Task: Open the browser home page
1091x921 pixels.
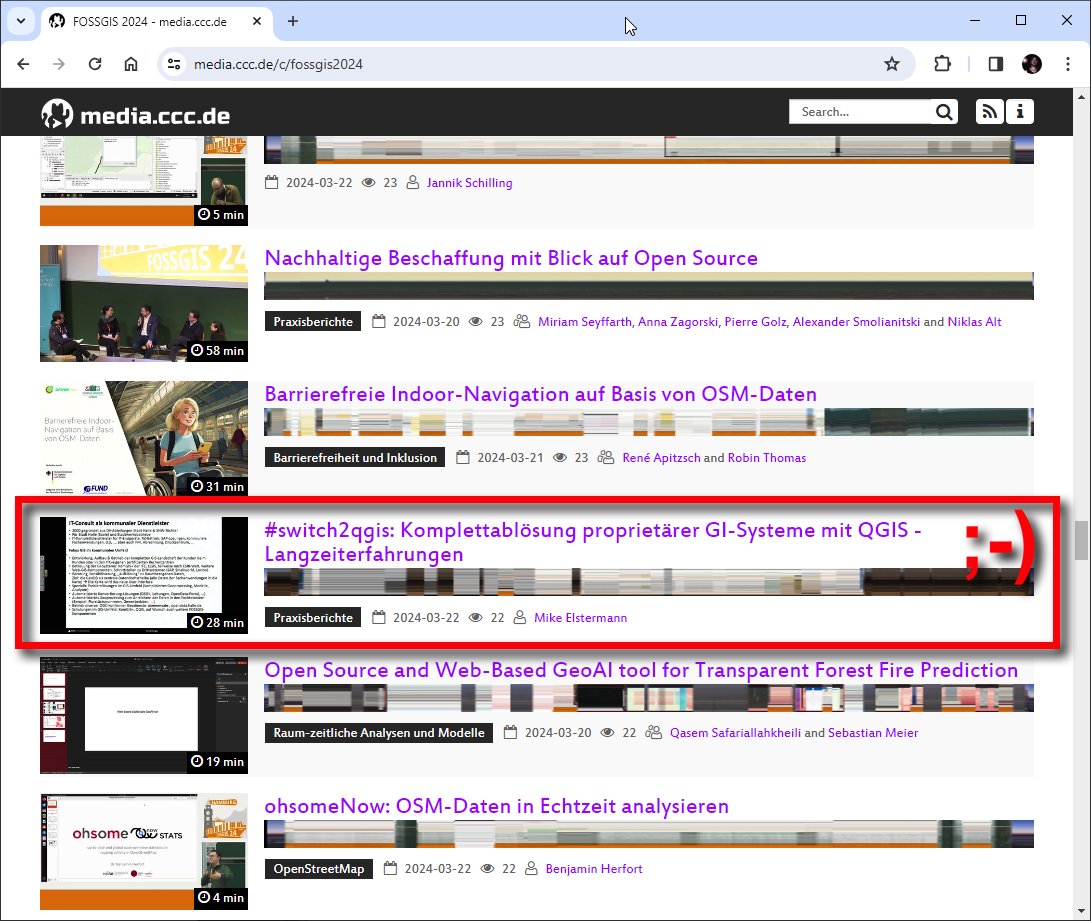Action: pos(131,64)
